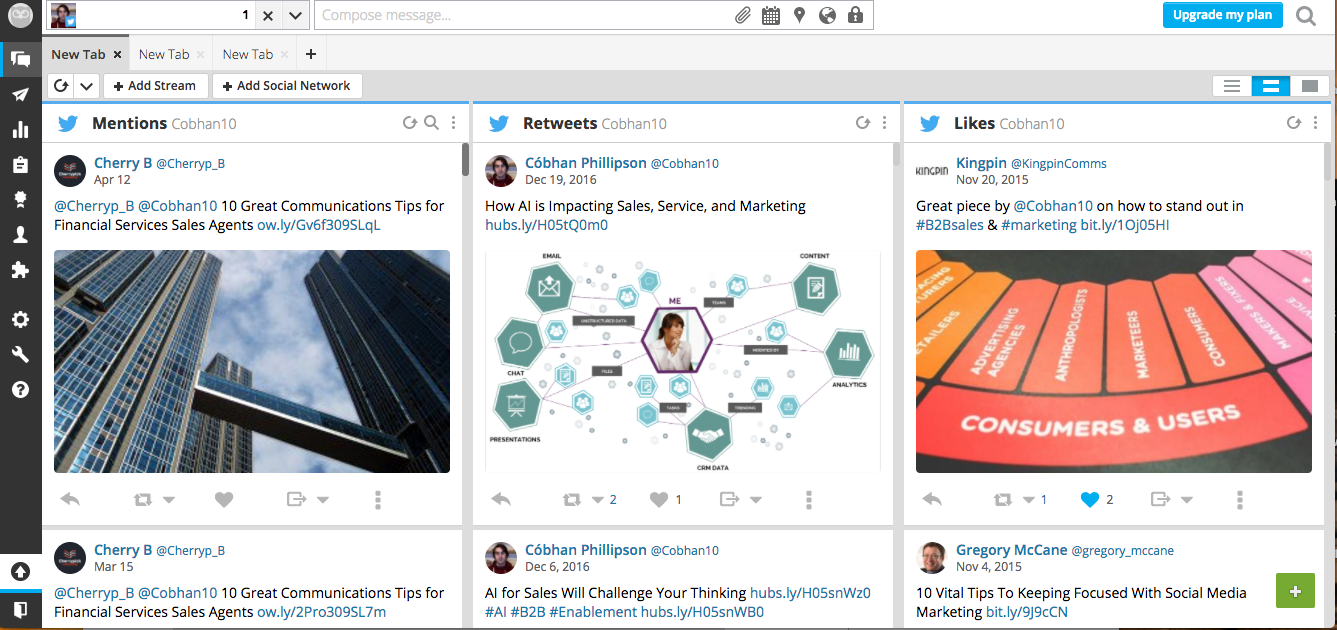Attach a file with the paperclip icon
The width and height of the screenshot is (1337, 630).
click(742, 15)
